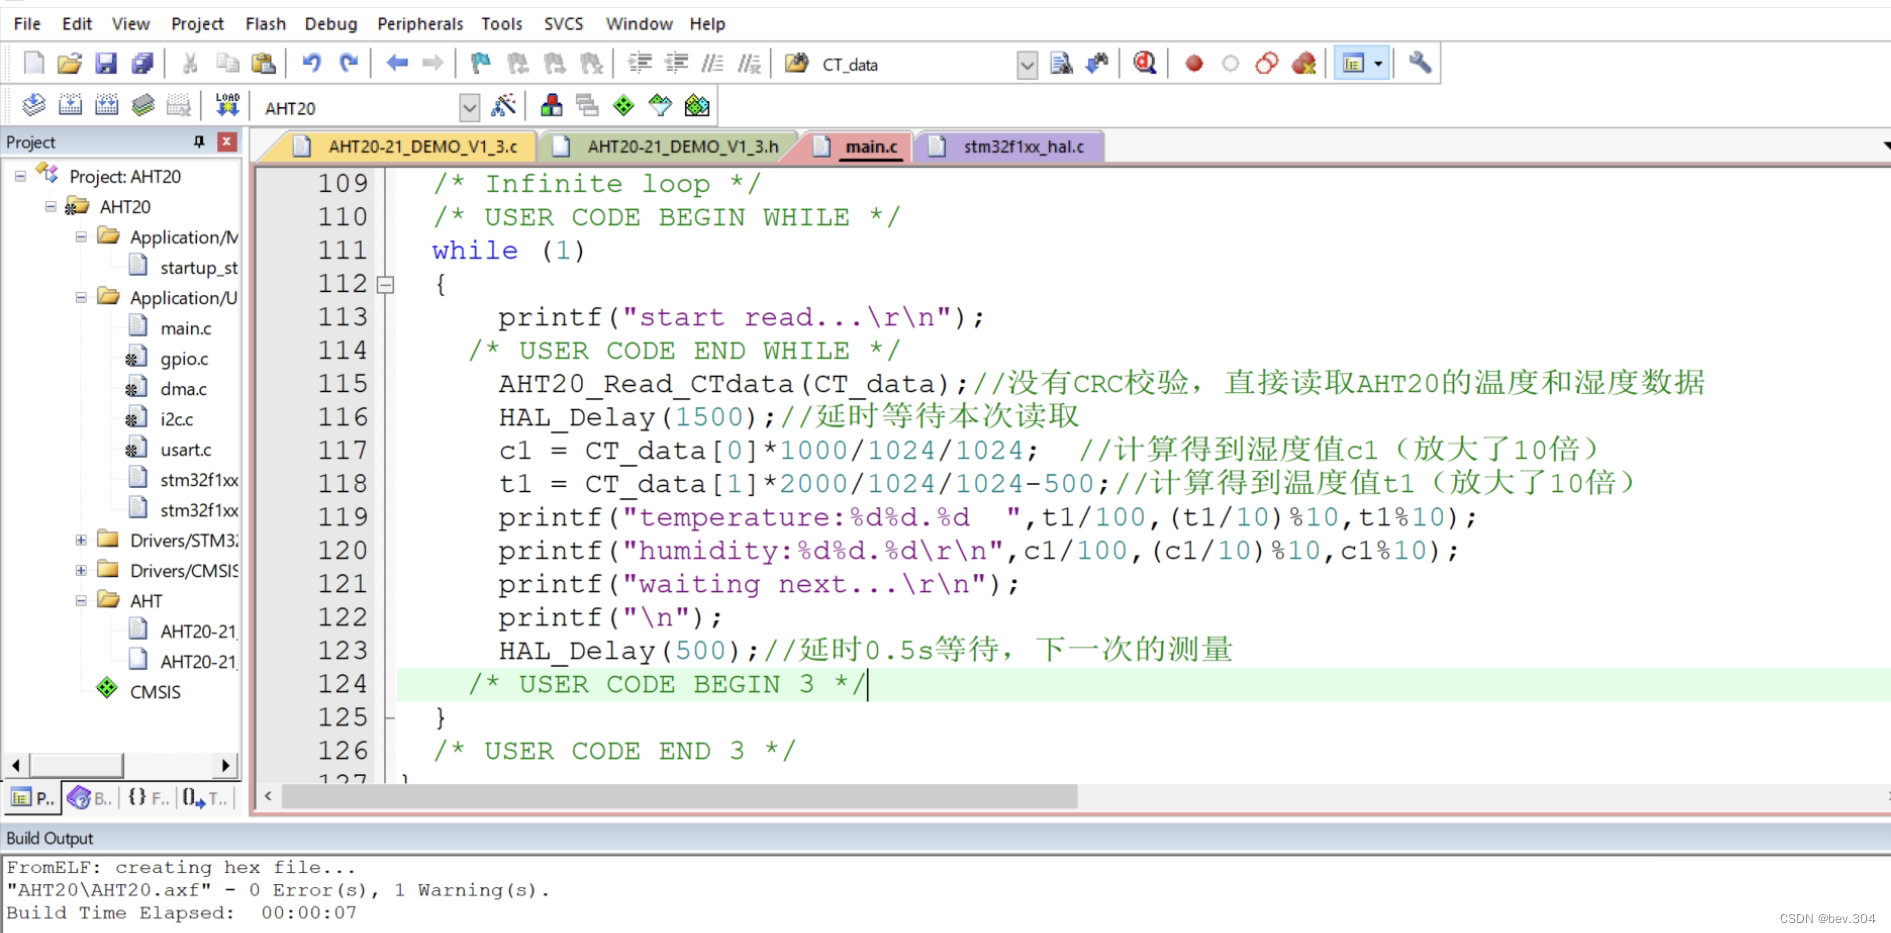Select gpio.c in project tree
The height and width of the screenshot is (933, 1891).
184,358
